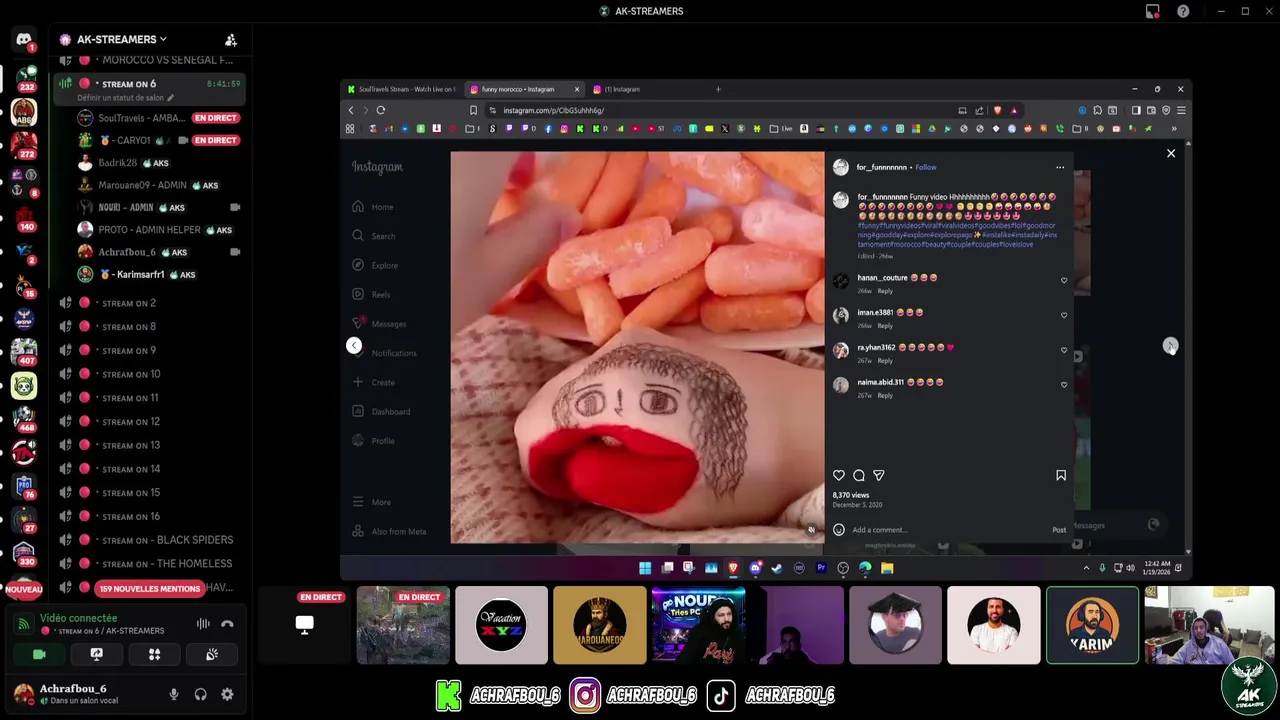This screenshot has width=1280, height=720.
Task: Reload the page in streamed browser
Action: 381,110
